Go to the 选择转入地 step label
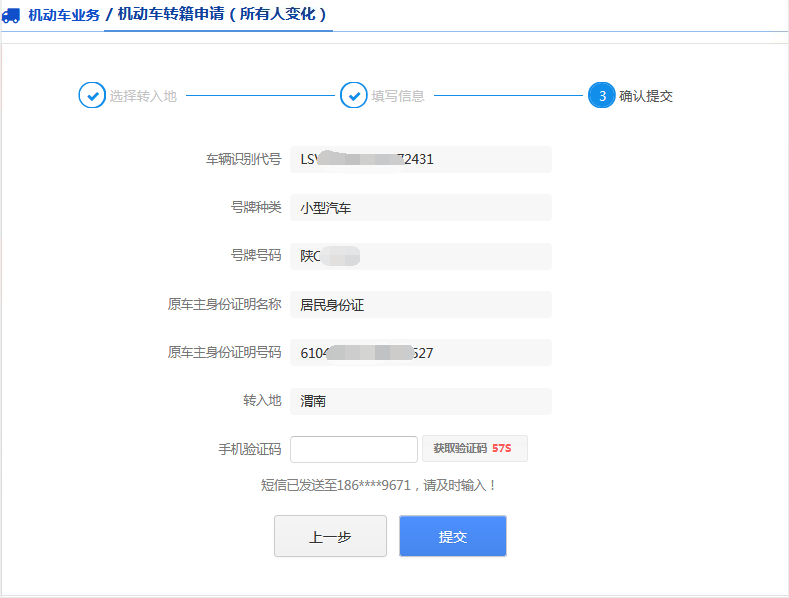 tap(143, 96)
